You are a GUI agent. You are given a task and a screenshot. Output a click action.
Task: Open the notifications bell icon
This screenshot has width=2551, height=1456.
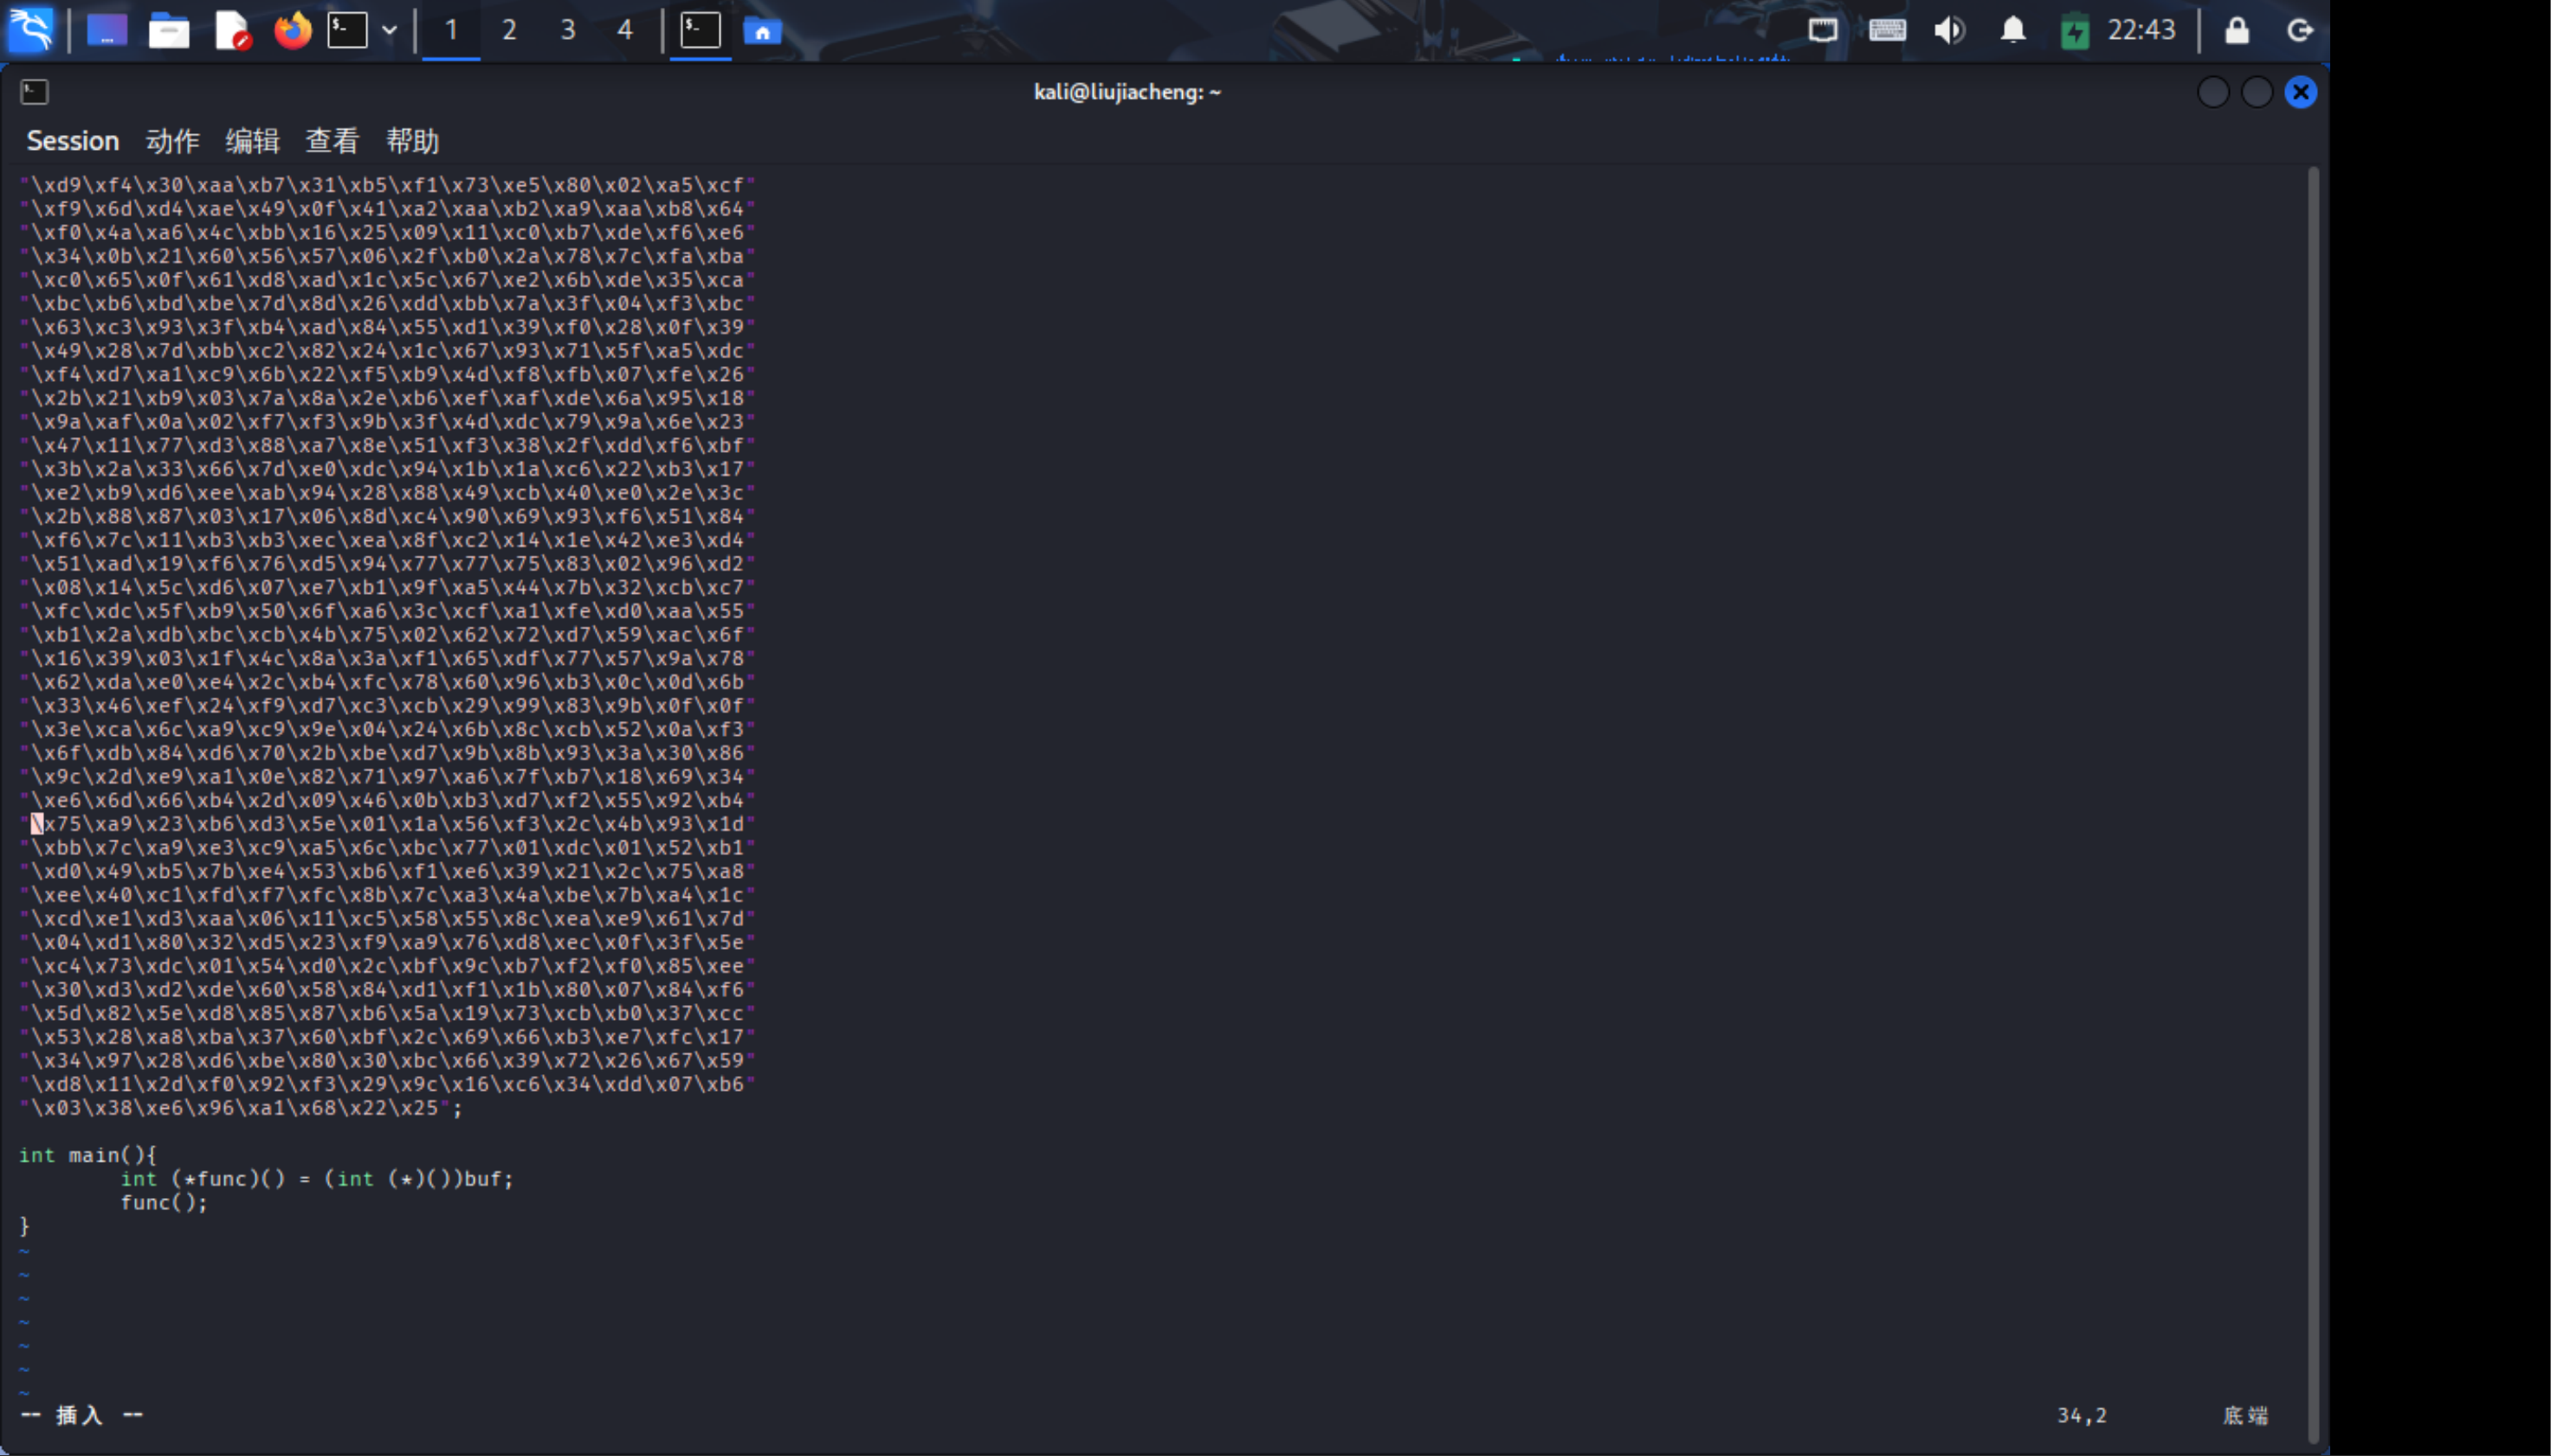(2013, 30)
